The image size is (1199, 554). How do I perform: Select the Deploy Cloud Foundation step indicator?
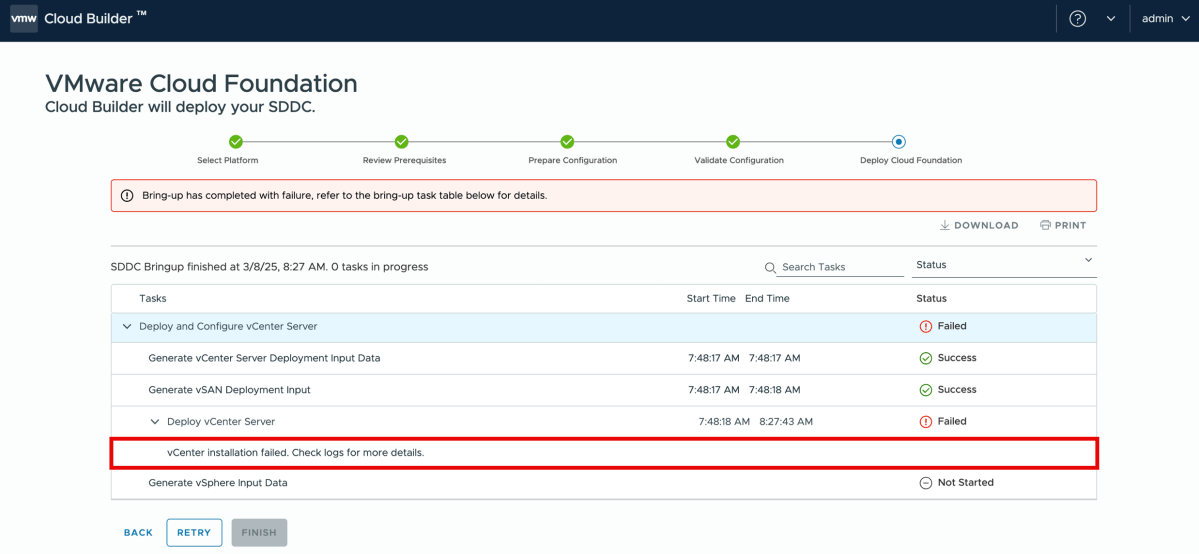coord(899,142)
